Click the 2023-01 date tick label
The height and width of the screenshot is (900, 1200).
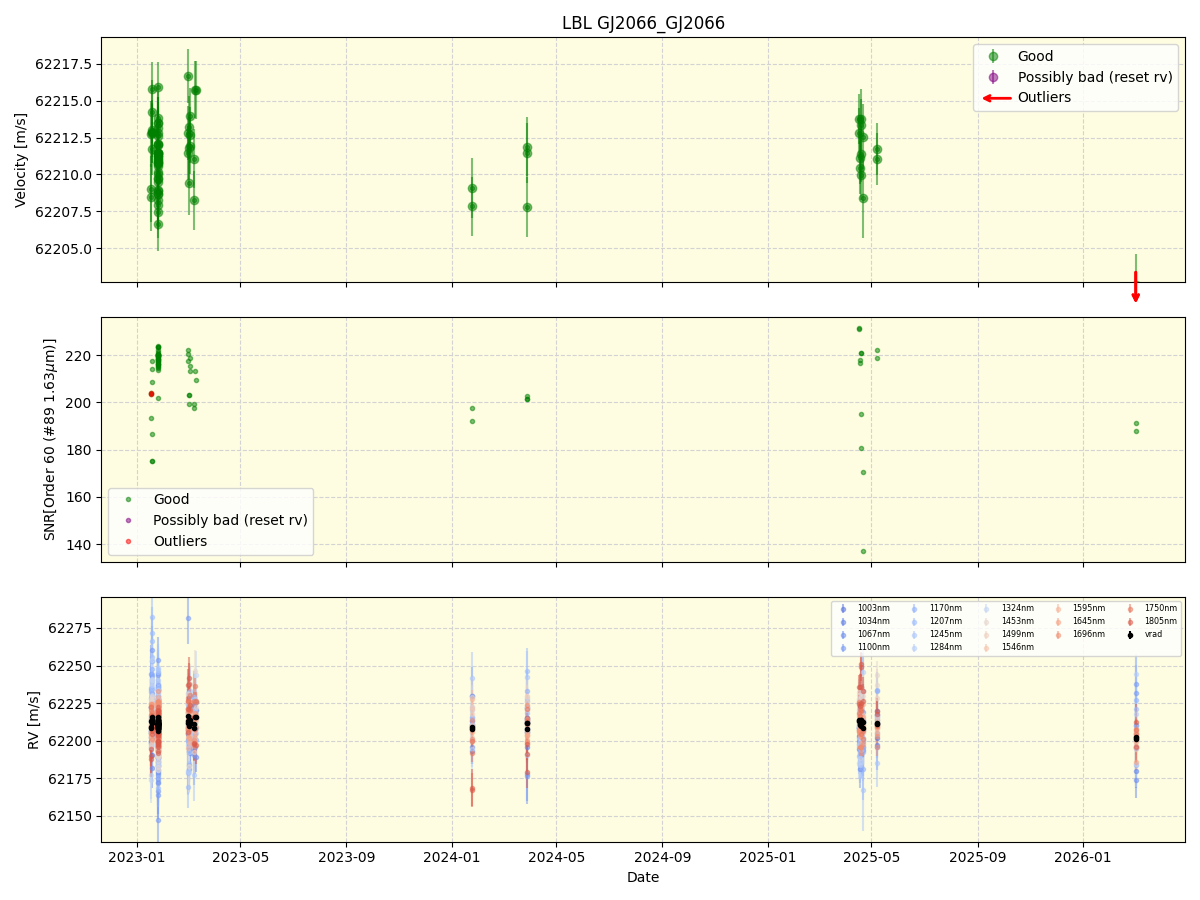coord(137,857)
